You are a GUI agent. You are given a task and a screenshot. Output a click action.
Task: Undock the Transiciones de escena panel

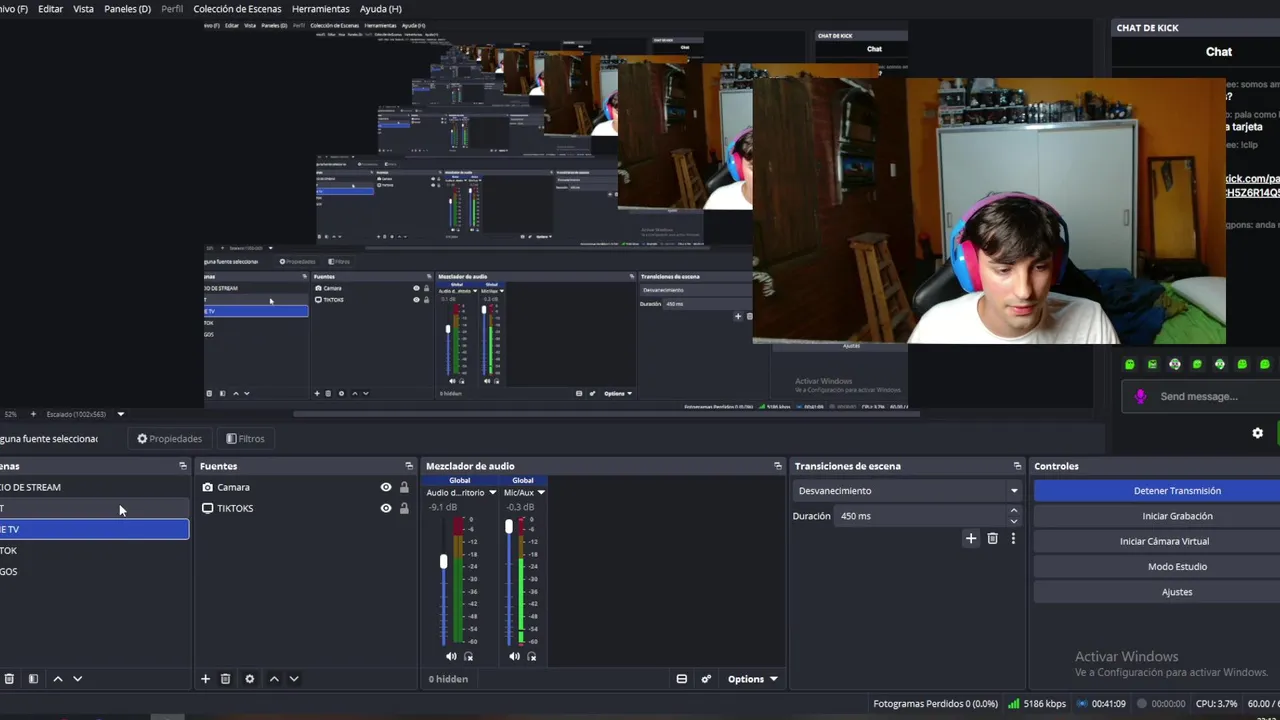(1017, 466)
